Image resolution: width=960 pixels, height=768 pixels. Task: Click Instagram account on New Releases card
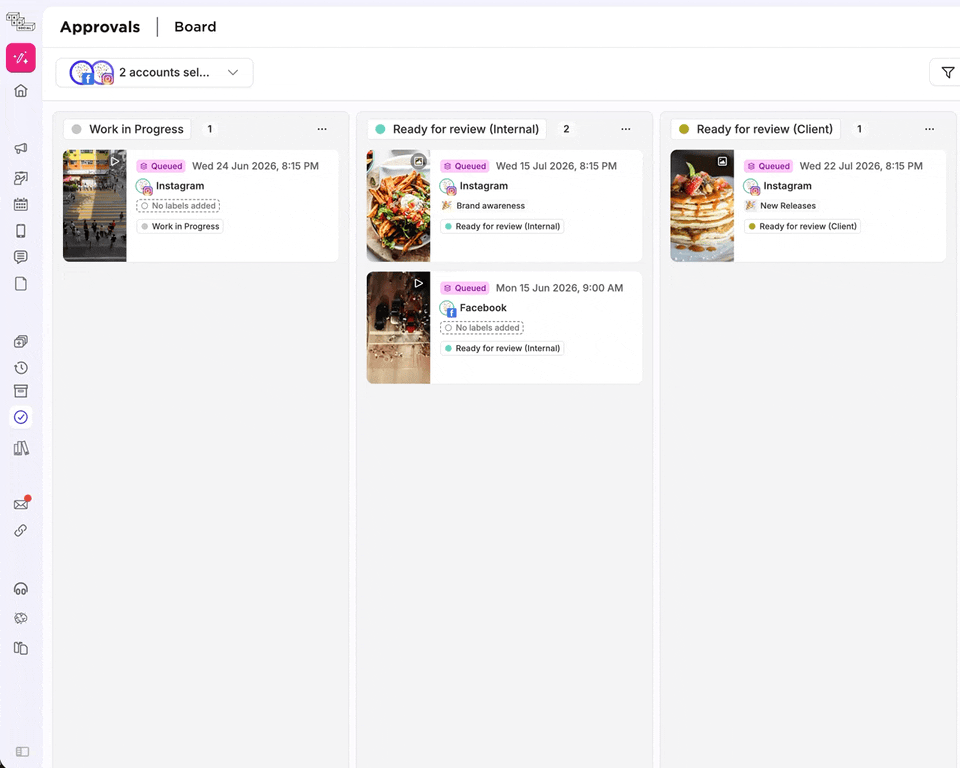pyautogui.click(x=787, y=186)
